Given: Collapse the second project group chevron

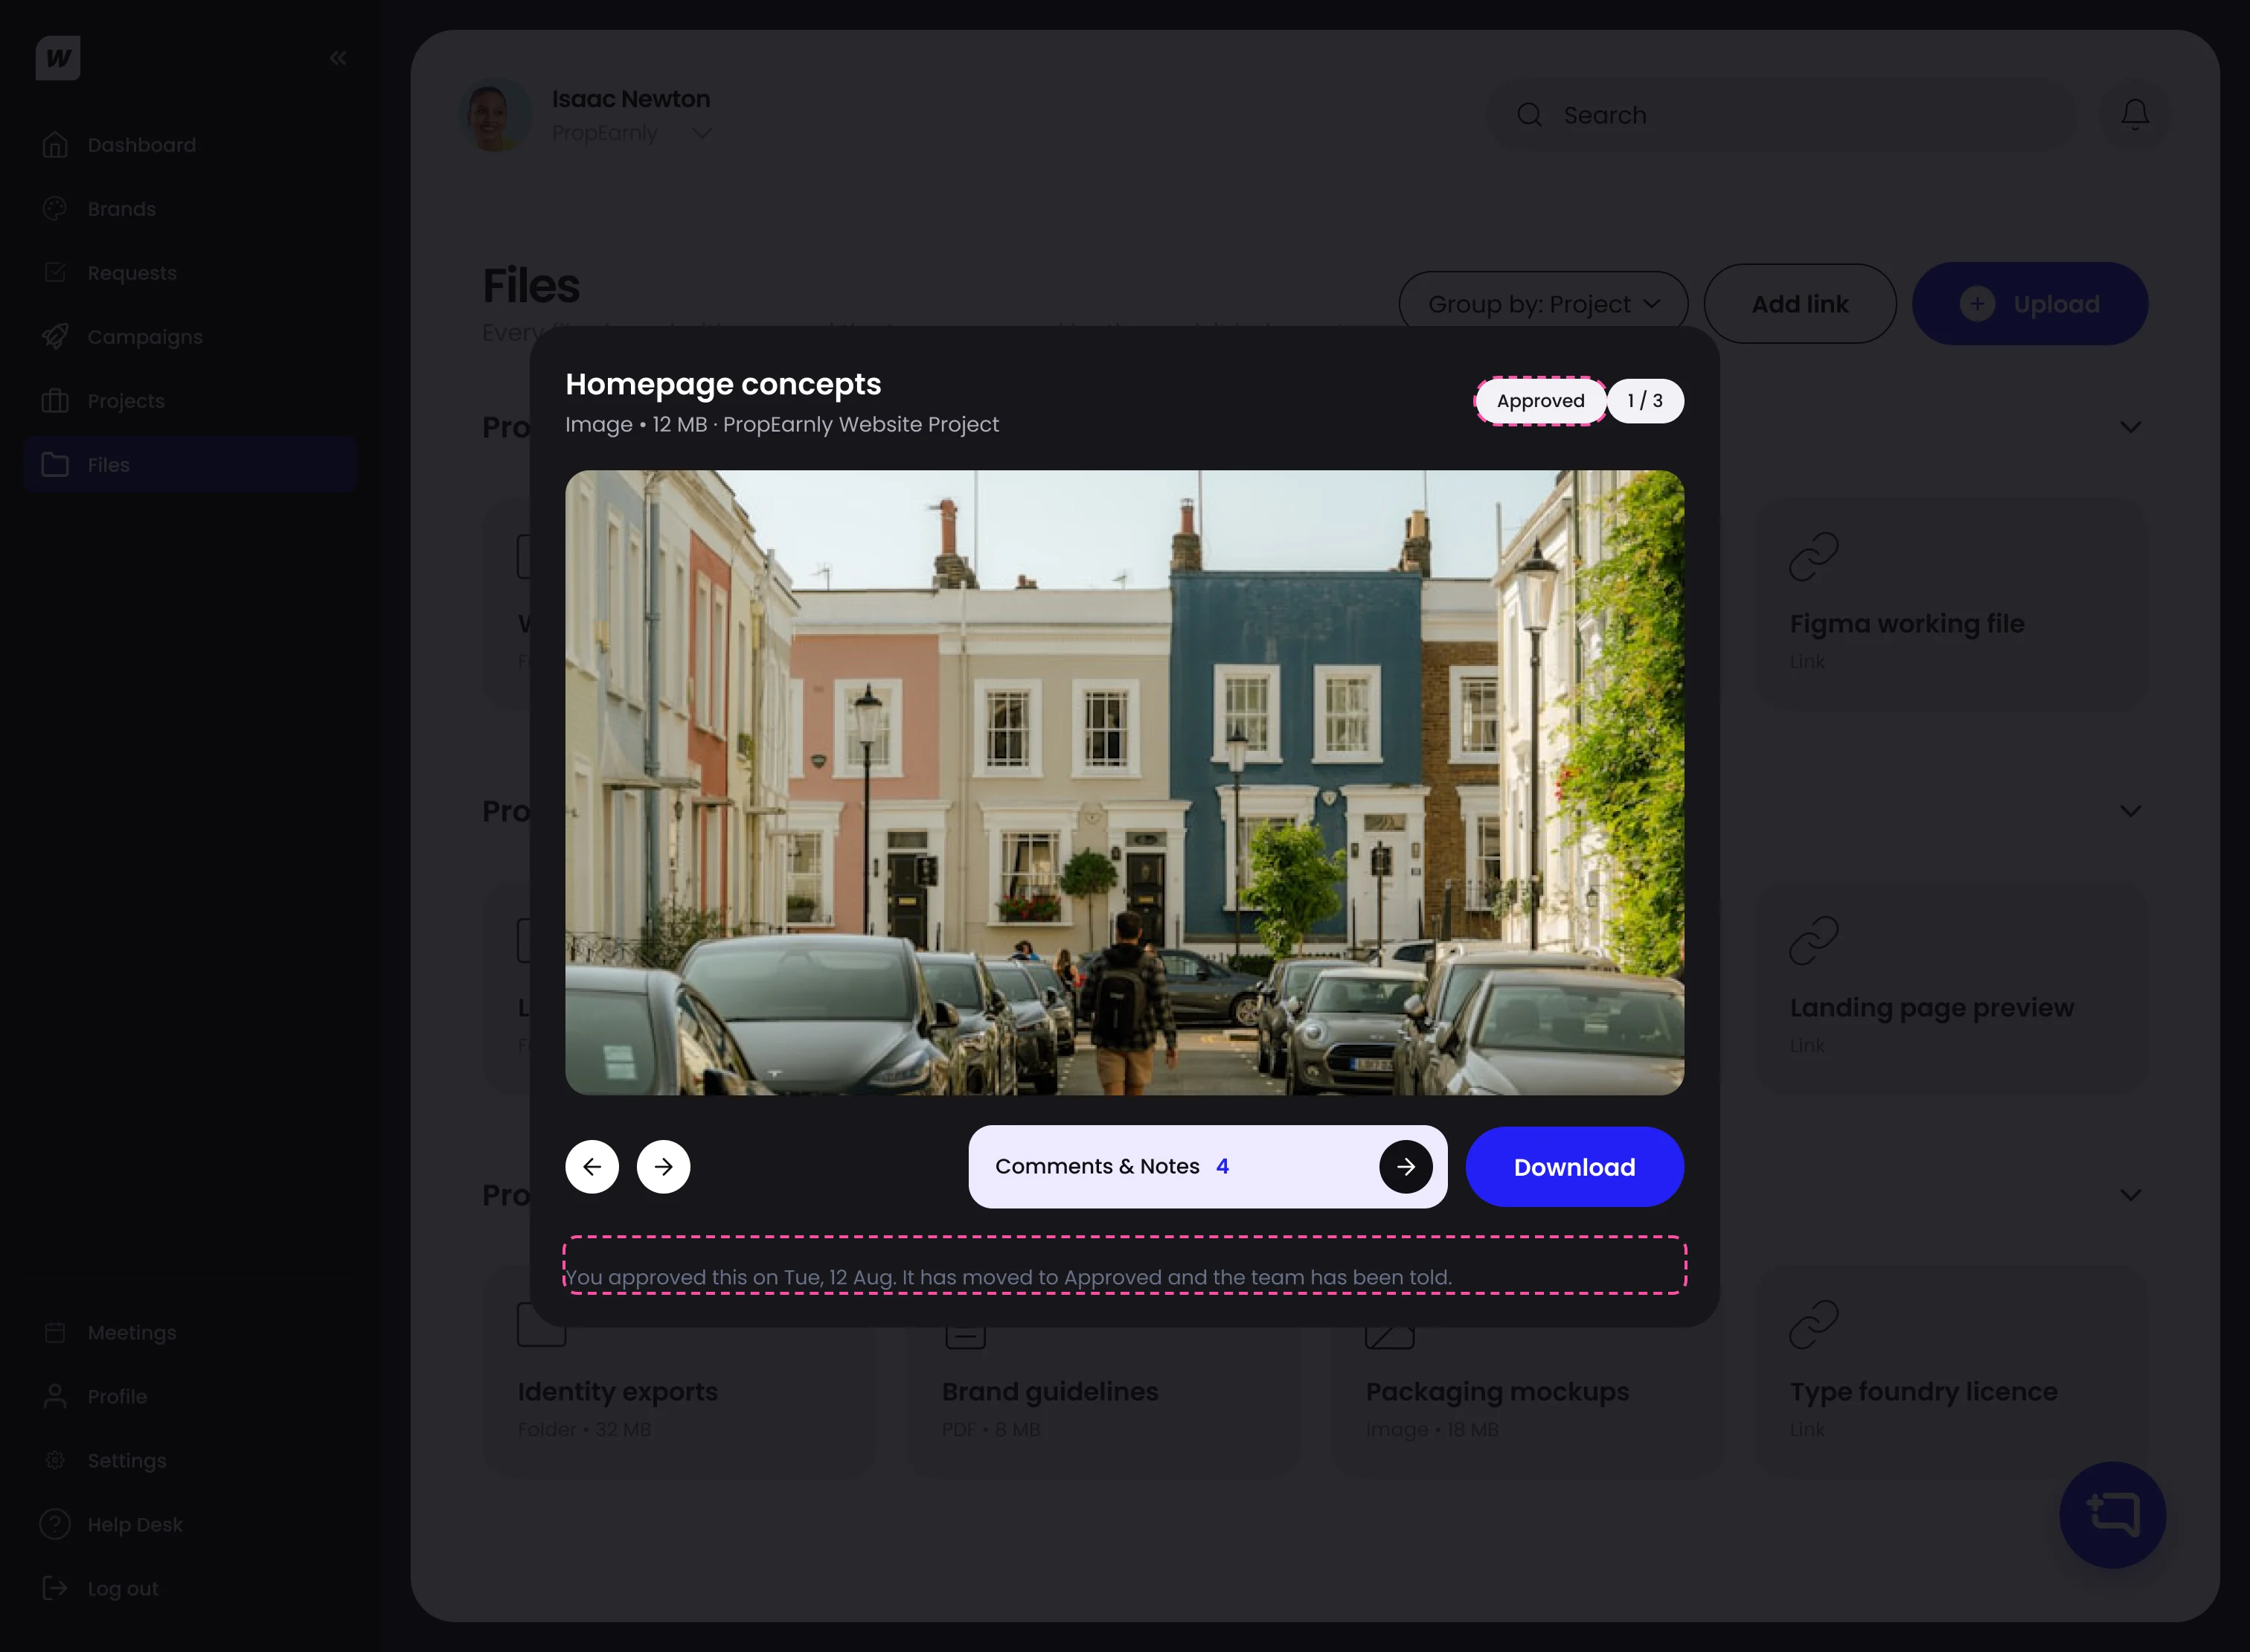Looking at the screenshot, I should pyautogui.click(x=2131, y=811).
